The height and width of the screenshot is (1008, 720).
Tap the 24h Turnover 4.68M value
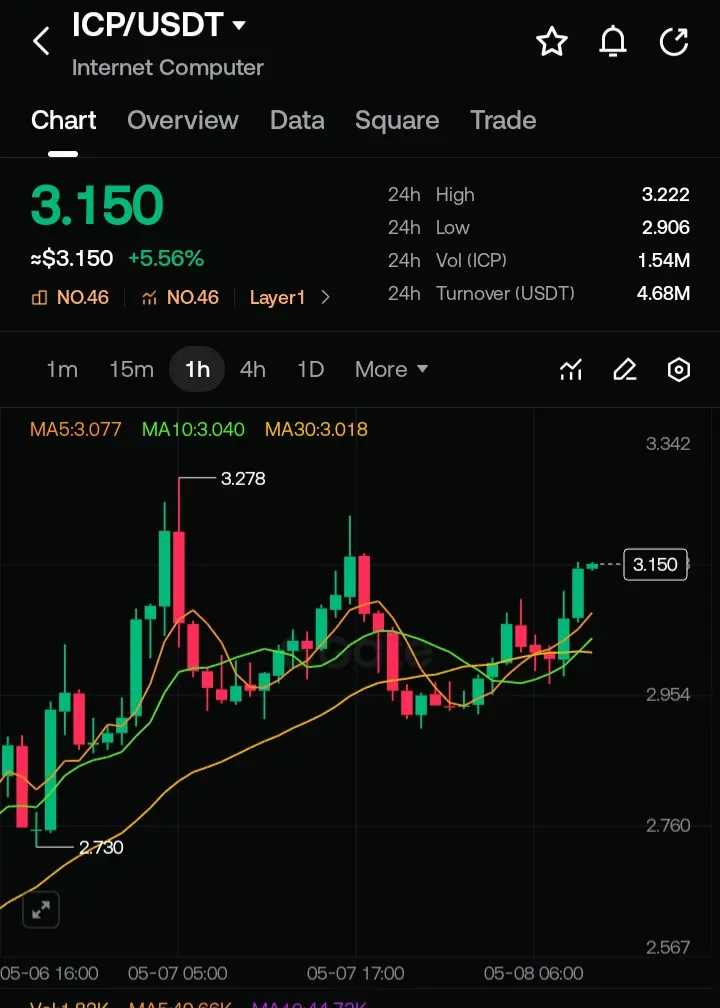pyautogui.click(x=663, y=294)
